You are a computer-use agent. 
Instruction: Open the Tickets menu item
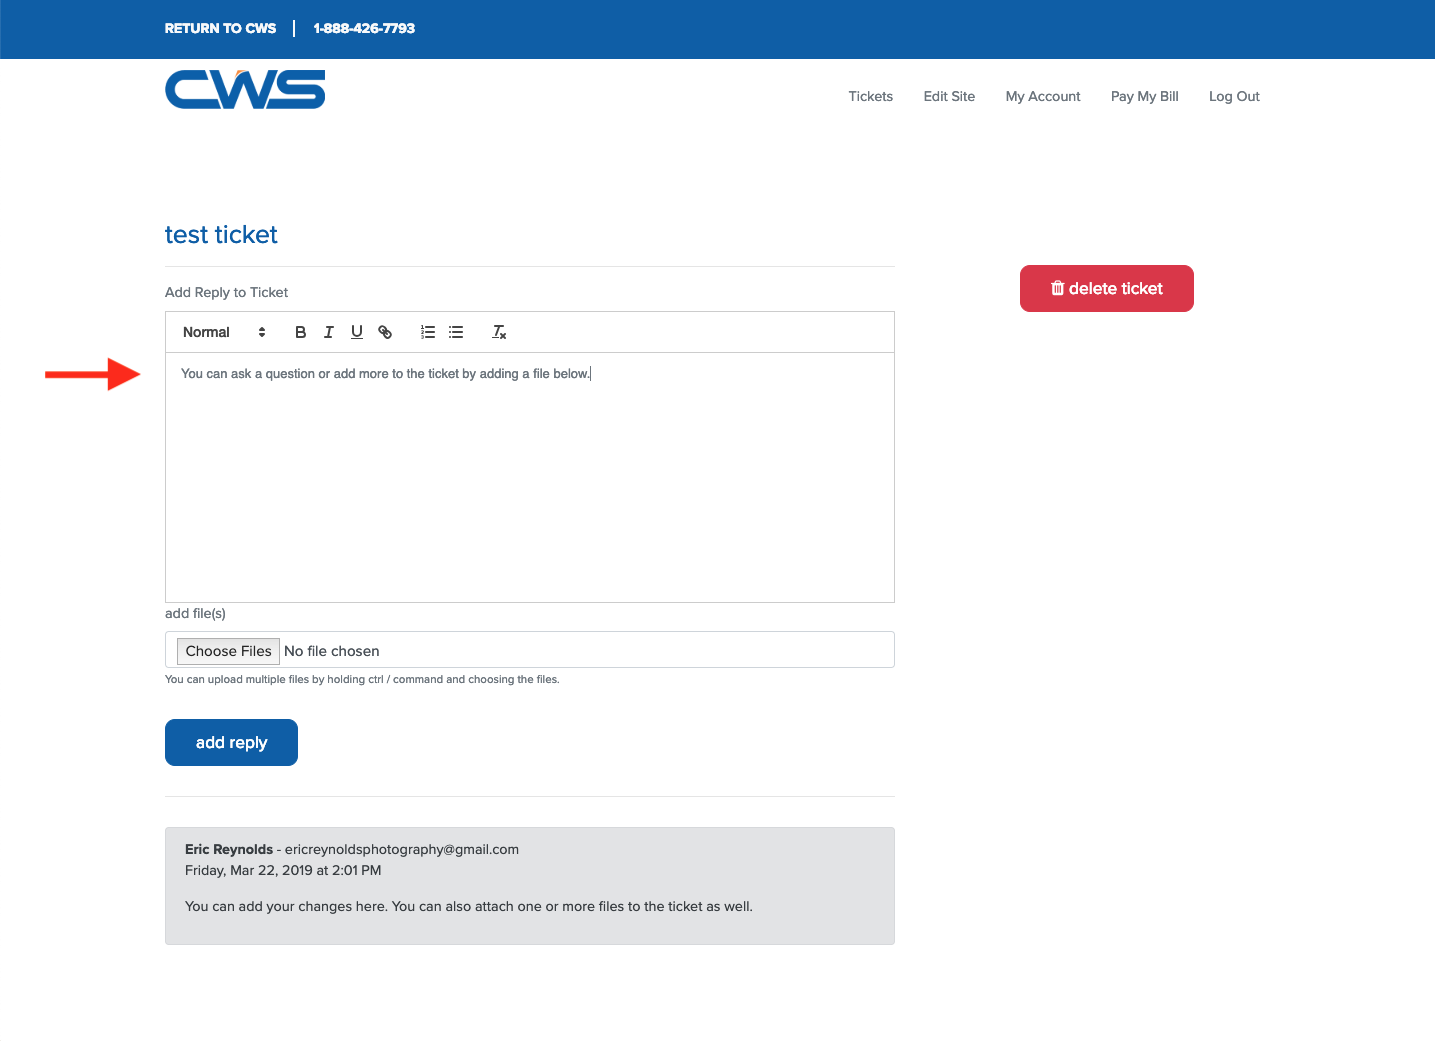click(x=870, y=96)
